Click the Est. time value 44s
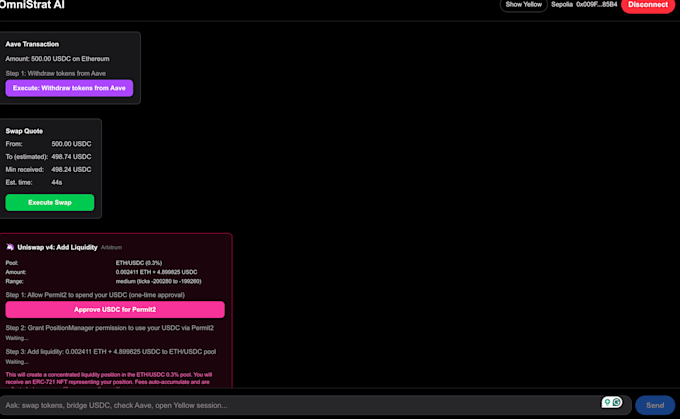Viewport: 680px width, 419px height. (56, 182)
